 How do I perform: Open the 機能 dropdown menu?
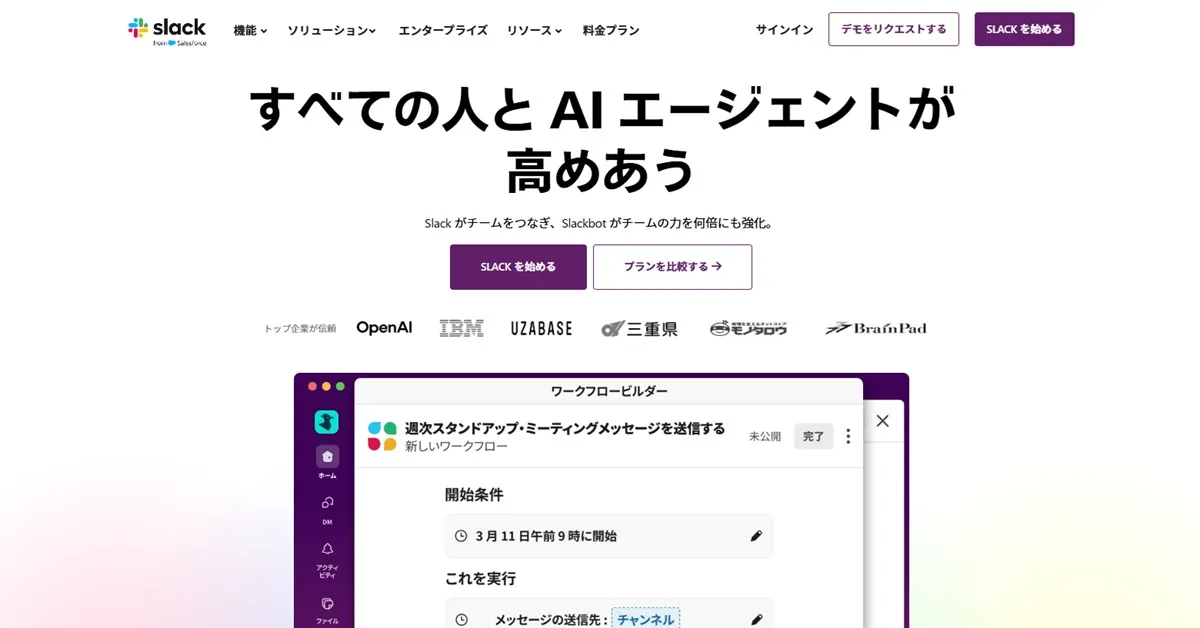250,30
